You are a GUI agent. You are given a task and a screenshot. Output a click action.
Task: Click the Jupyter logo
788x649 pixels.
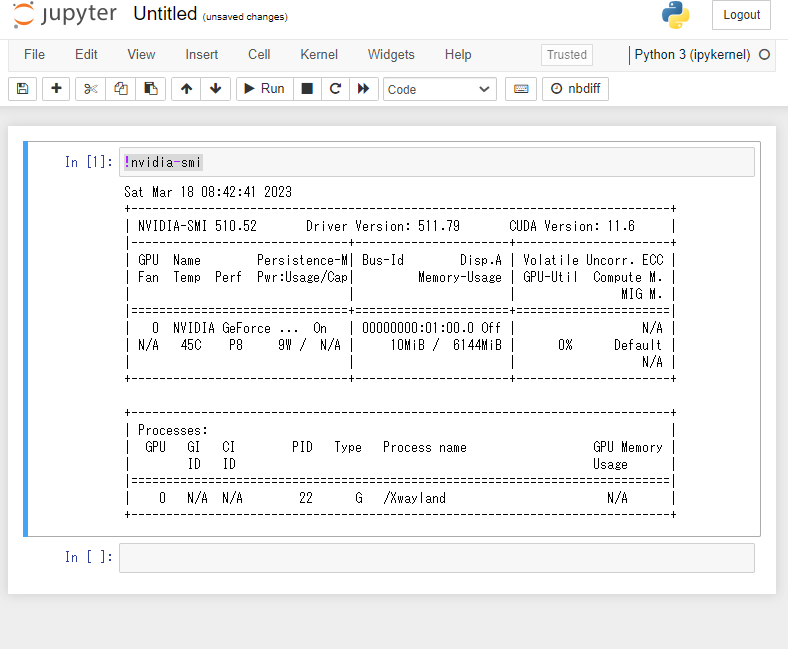pyautogui.click(x=64, y=14)
